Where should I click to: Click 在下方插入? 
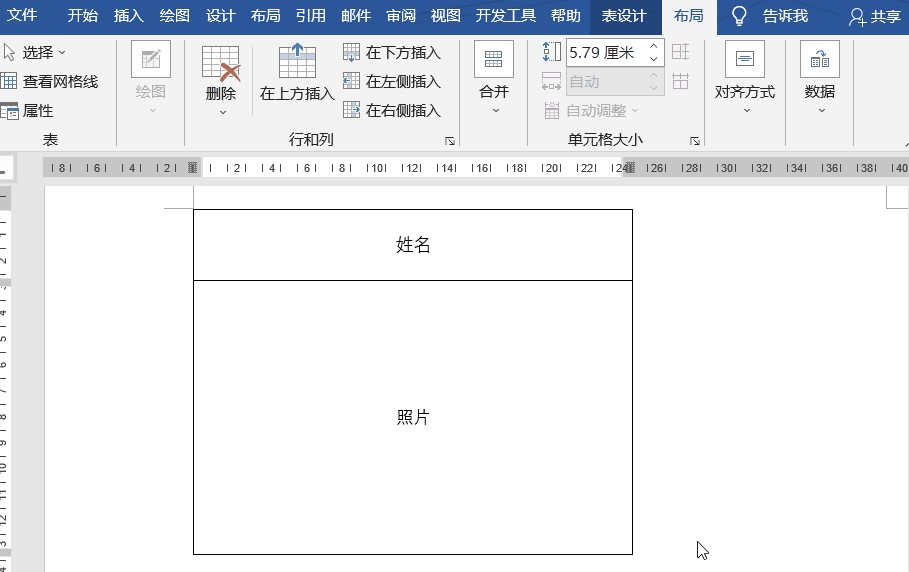point(392,53)
